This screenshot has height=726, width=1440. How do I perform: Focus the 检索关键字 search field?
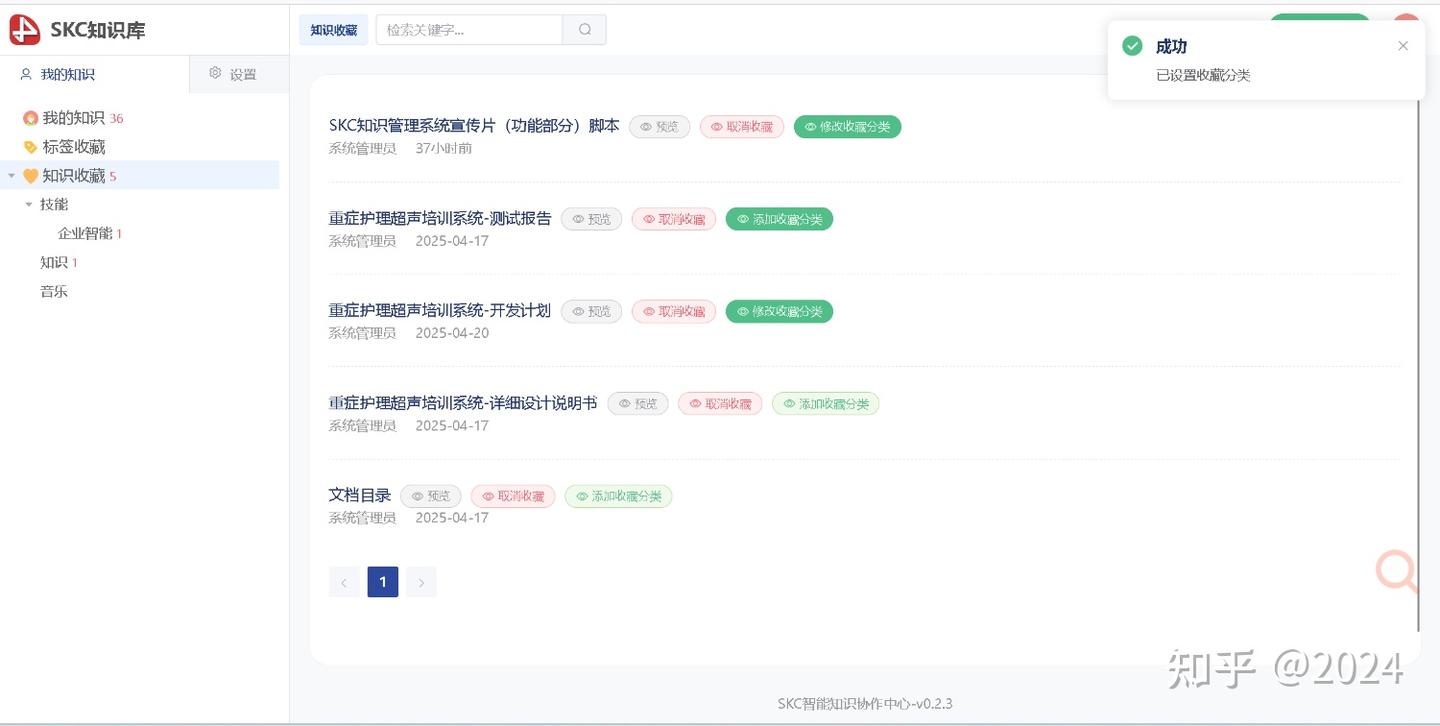click(469, 30)
